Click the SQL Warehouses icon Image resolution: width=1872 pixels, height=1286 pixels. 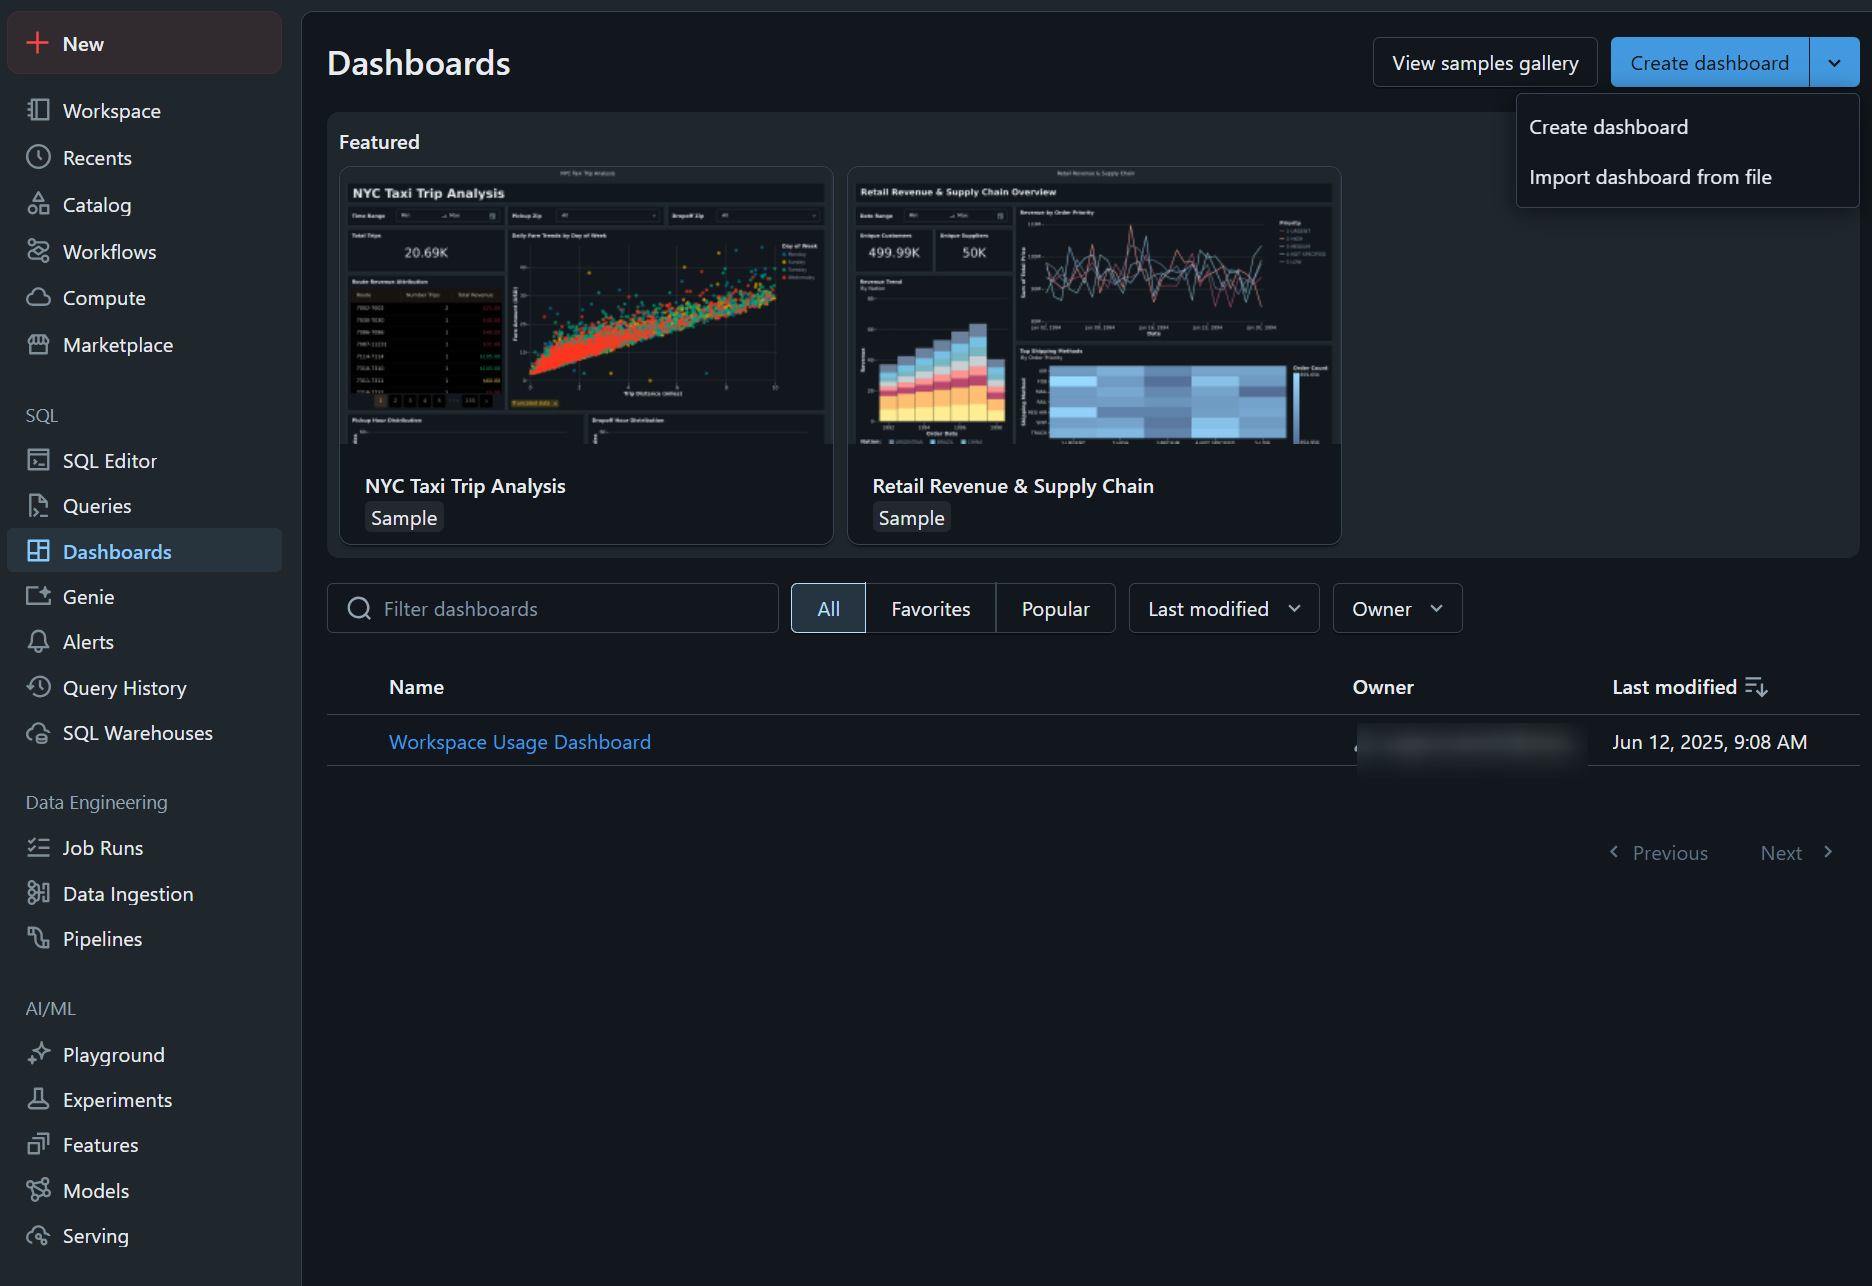coord(38,733)
